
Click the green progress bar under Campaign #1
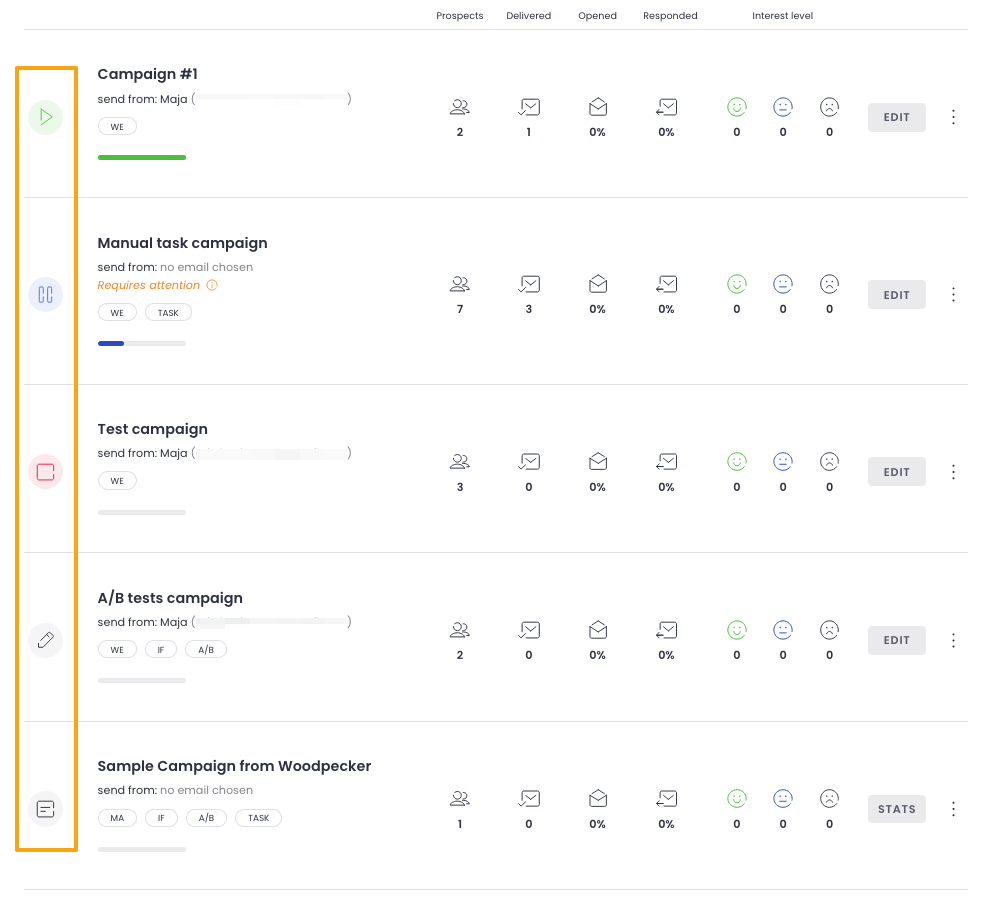coord(142,157)
